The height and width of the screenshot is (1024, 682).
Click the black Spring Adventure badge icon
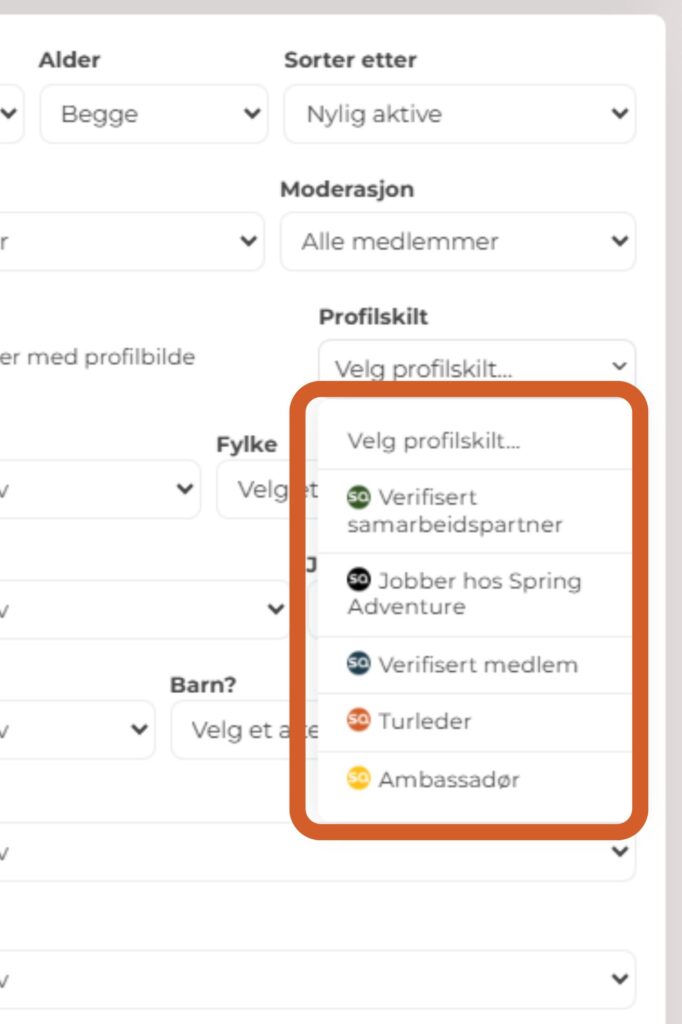(358, 580)
